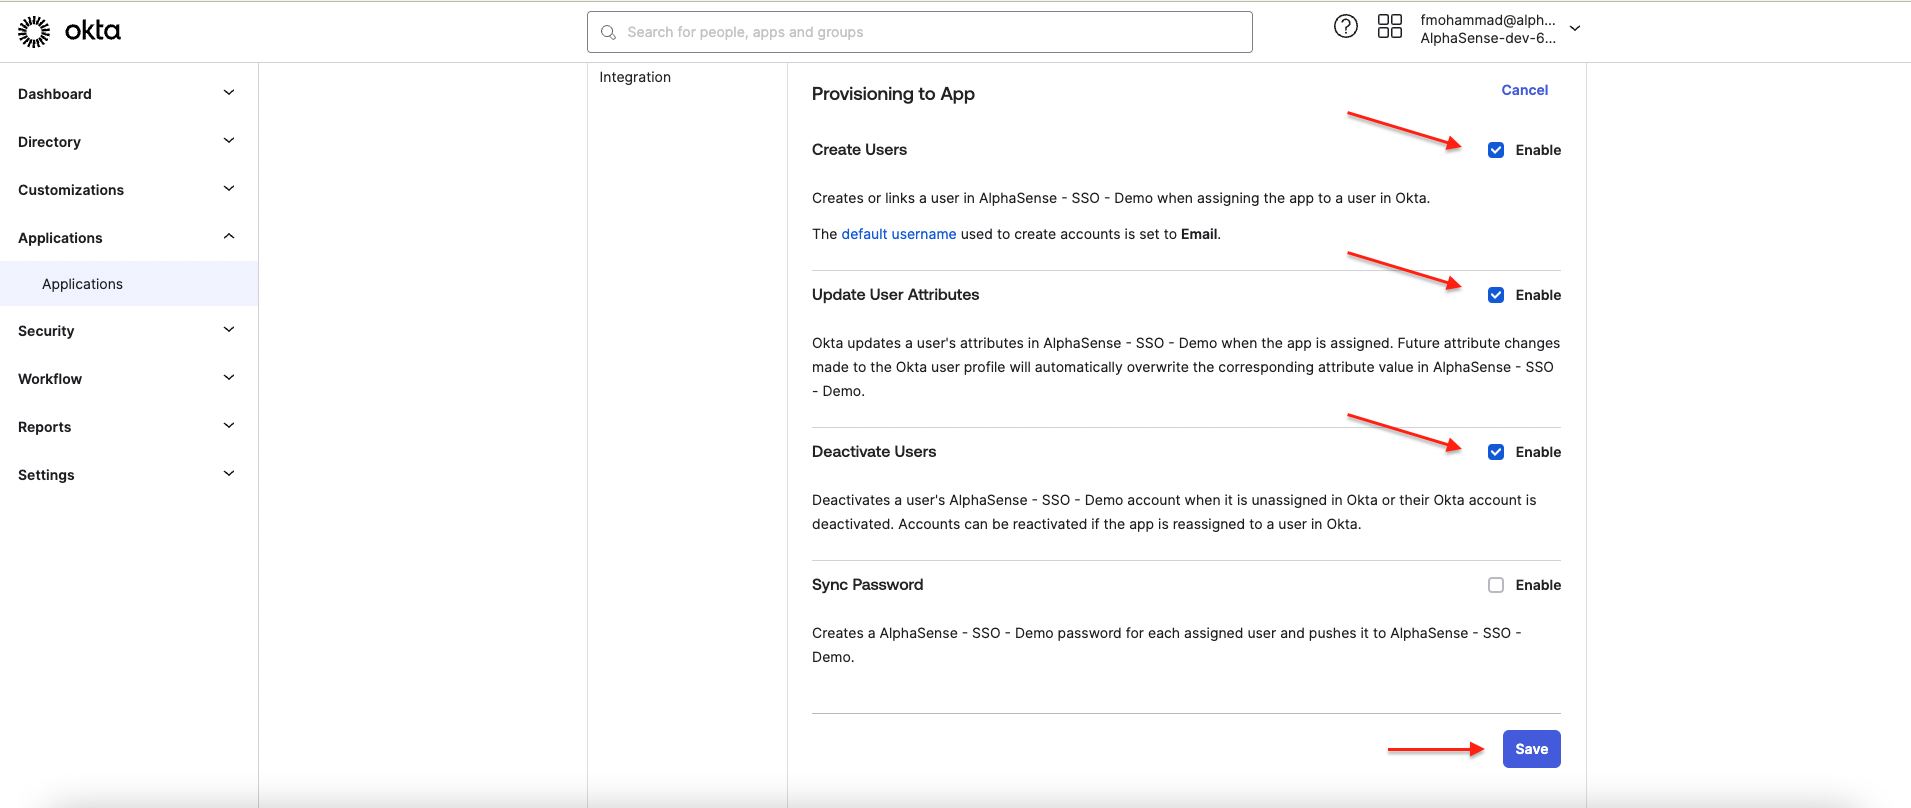This screenshot has height=808, width=1911.
Task: Expand the Settings menu
Action: pos(129,474)
